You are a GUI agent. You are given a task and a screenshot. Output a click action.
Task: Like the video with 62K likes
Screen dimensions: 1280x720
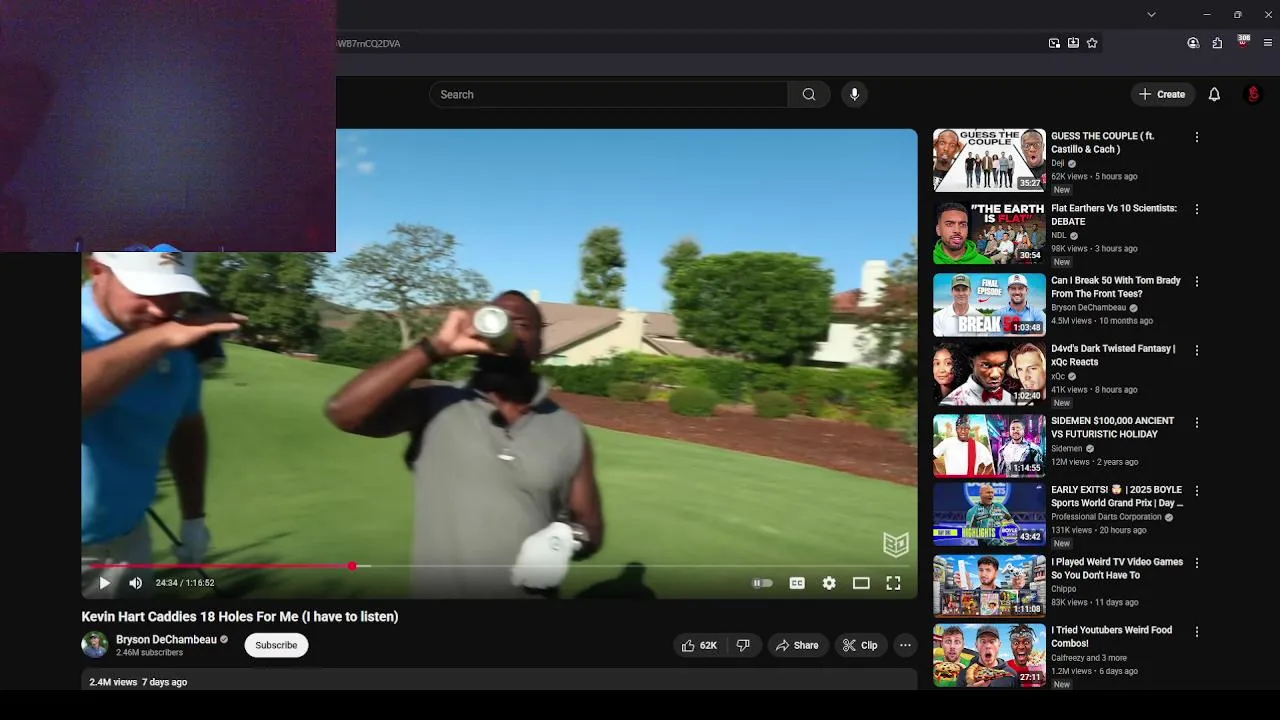click(x=699, y=645)
